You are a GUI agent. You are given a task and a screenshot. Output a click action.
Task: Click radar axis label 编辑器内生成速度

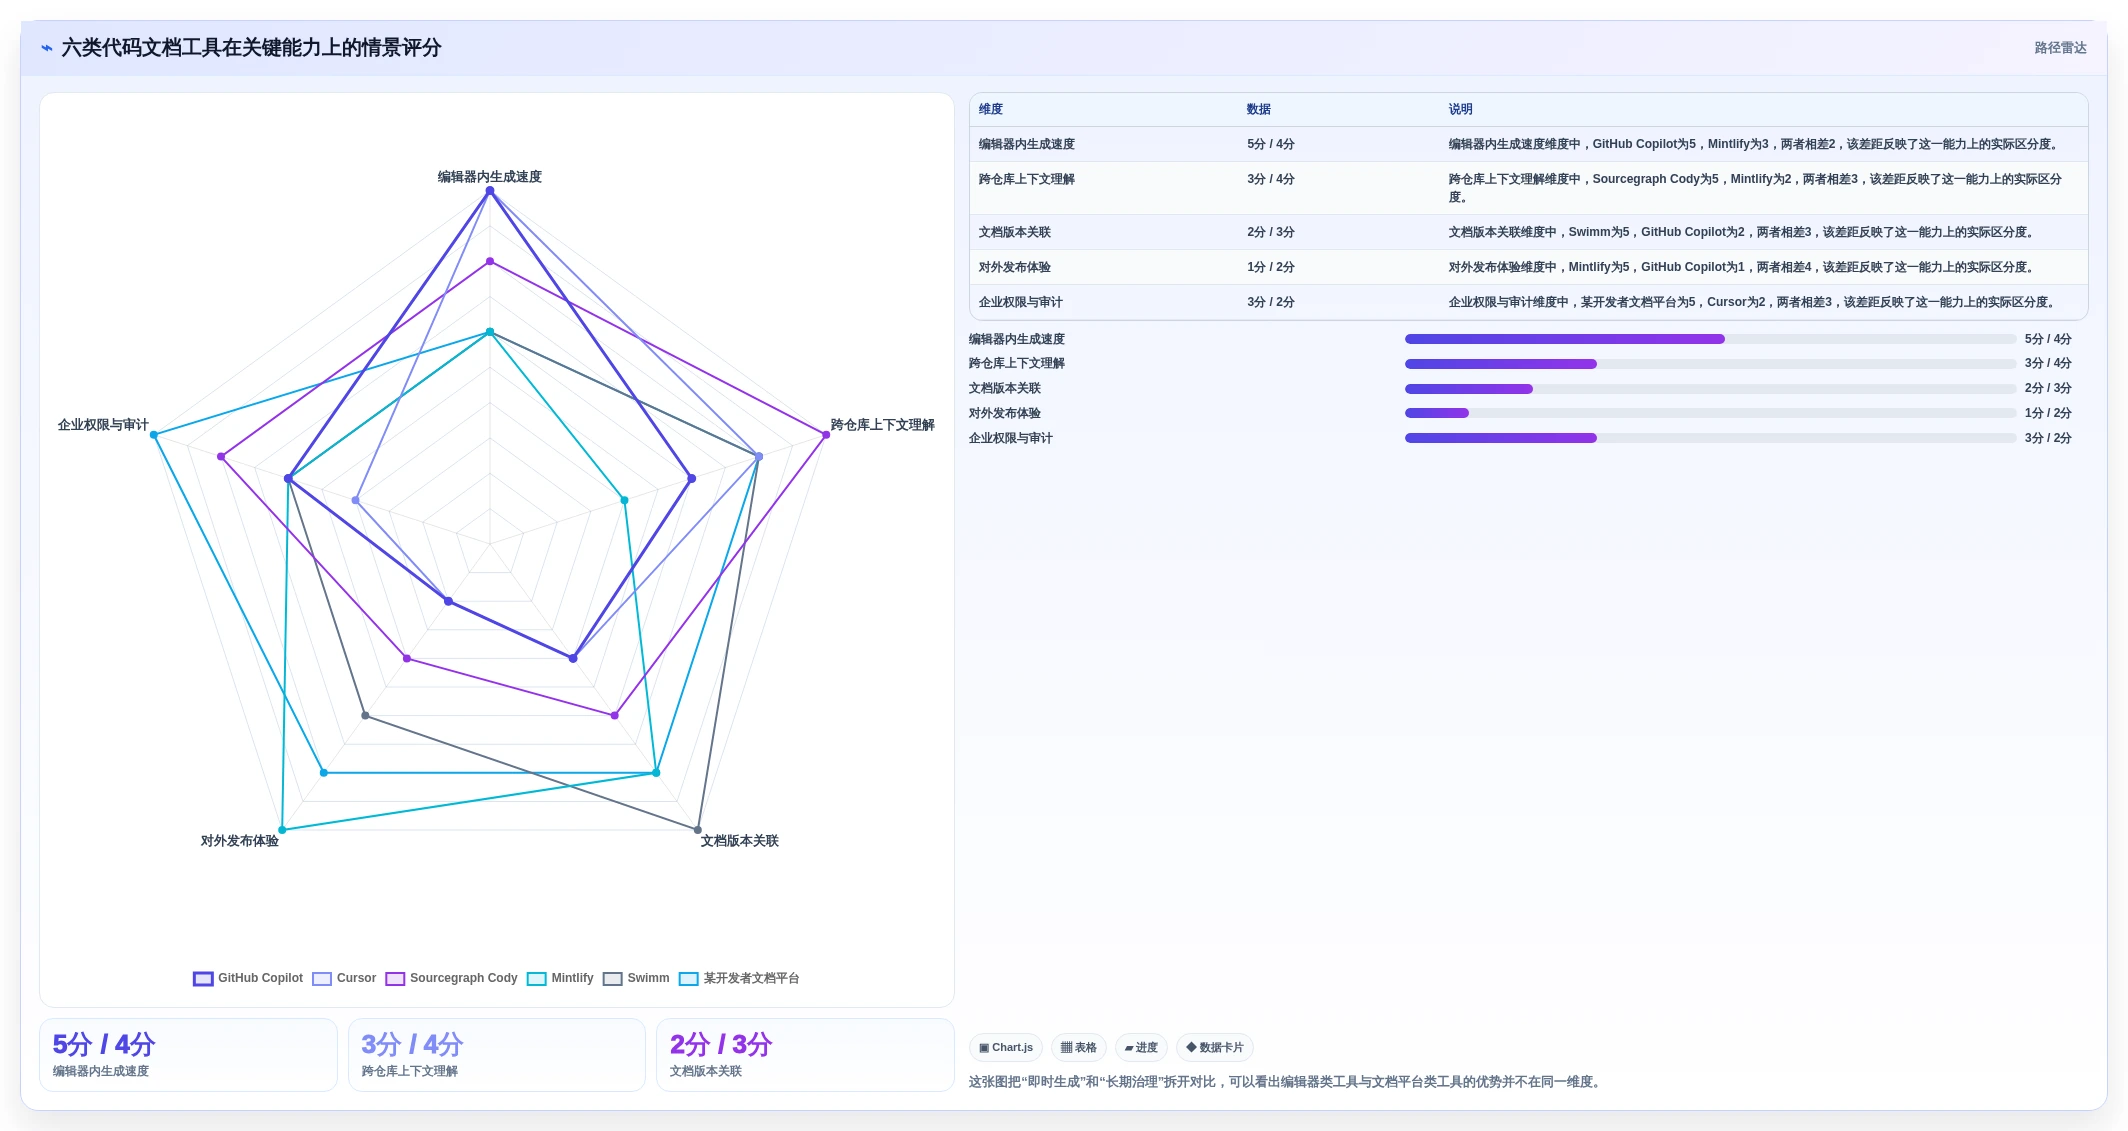point(490,177)
